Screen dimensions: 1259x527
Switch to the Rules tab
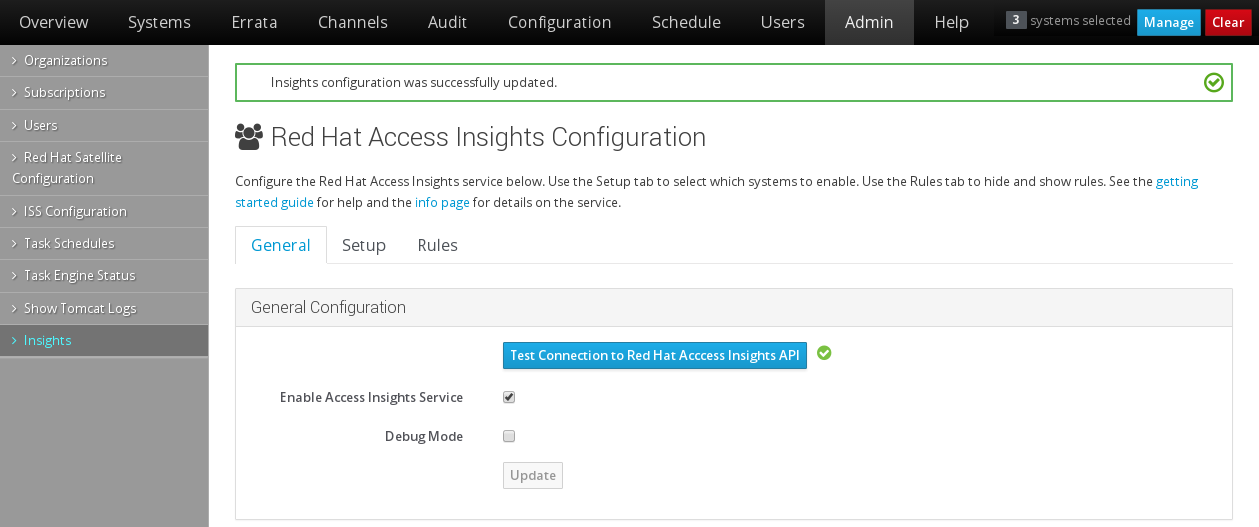(x=438, y=245)
